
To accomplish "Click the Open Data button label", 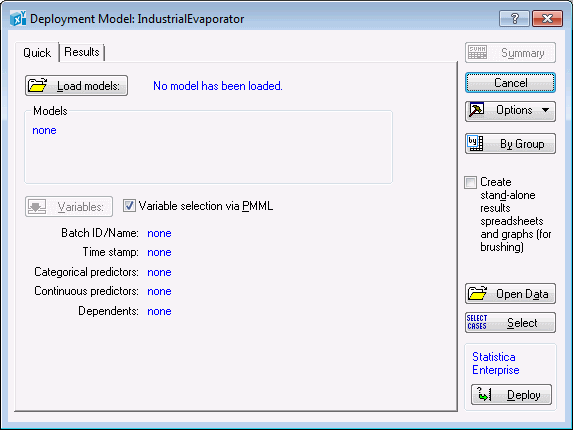I will 522,294.
